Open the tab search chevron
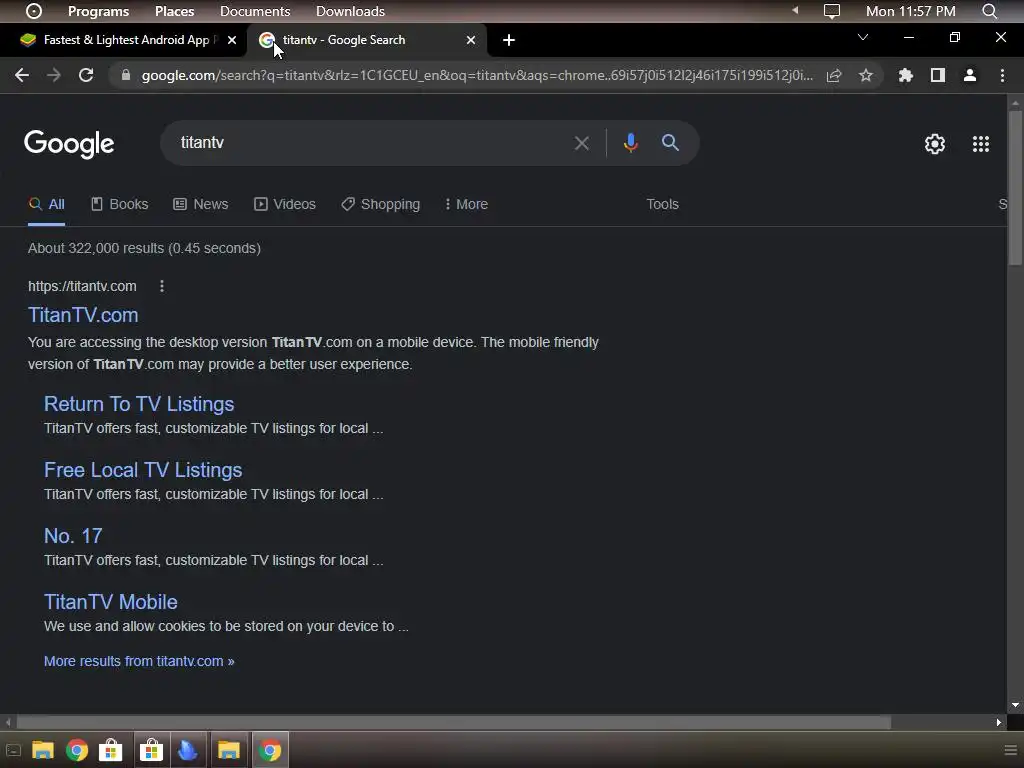Image resolution: width=1024 pixels, height=768 pixels. (863, 37)
